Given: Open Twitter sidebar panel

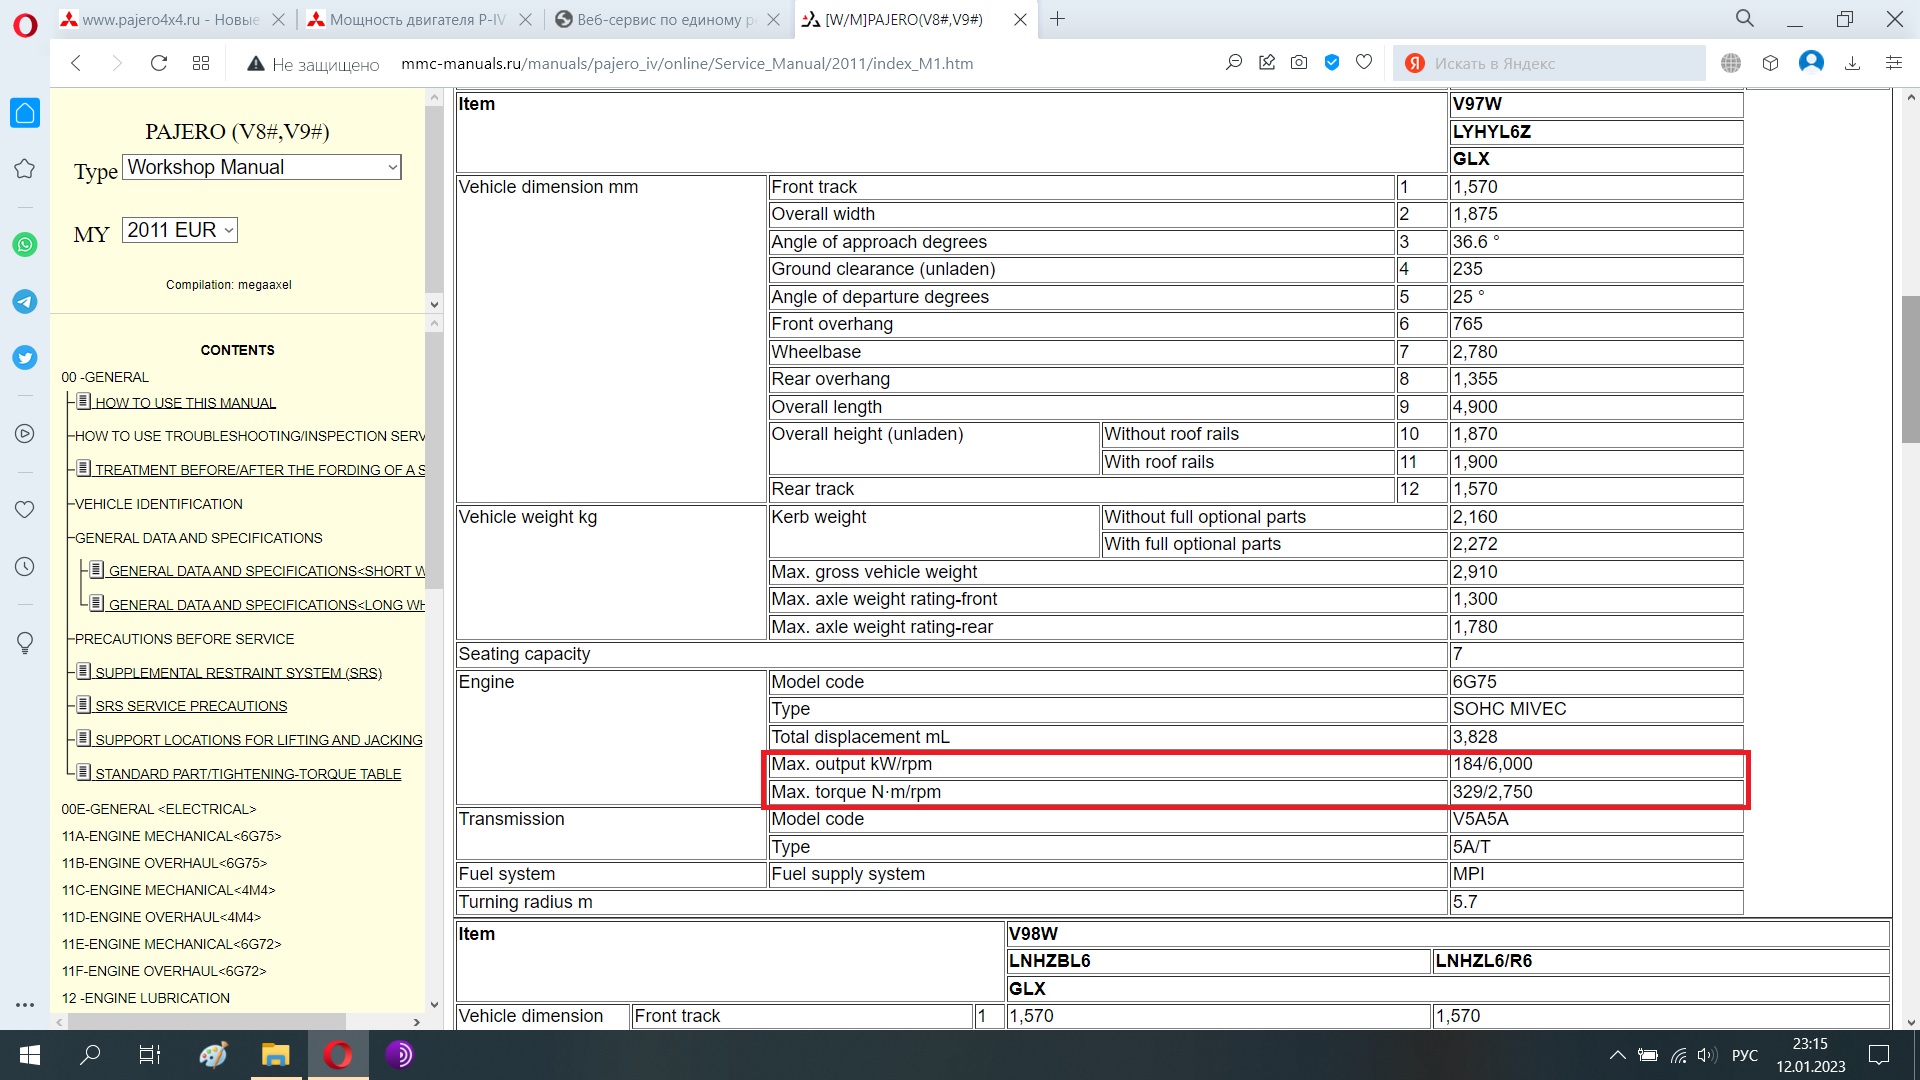Looking at the screenshot, I should [x=25, y=357].
